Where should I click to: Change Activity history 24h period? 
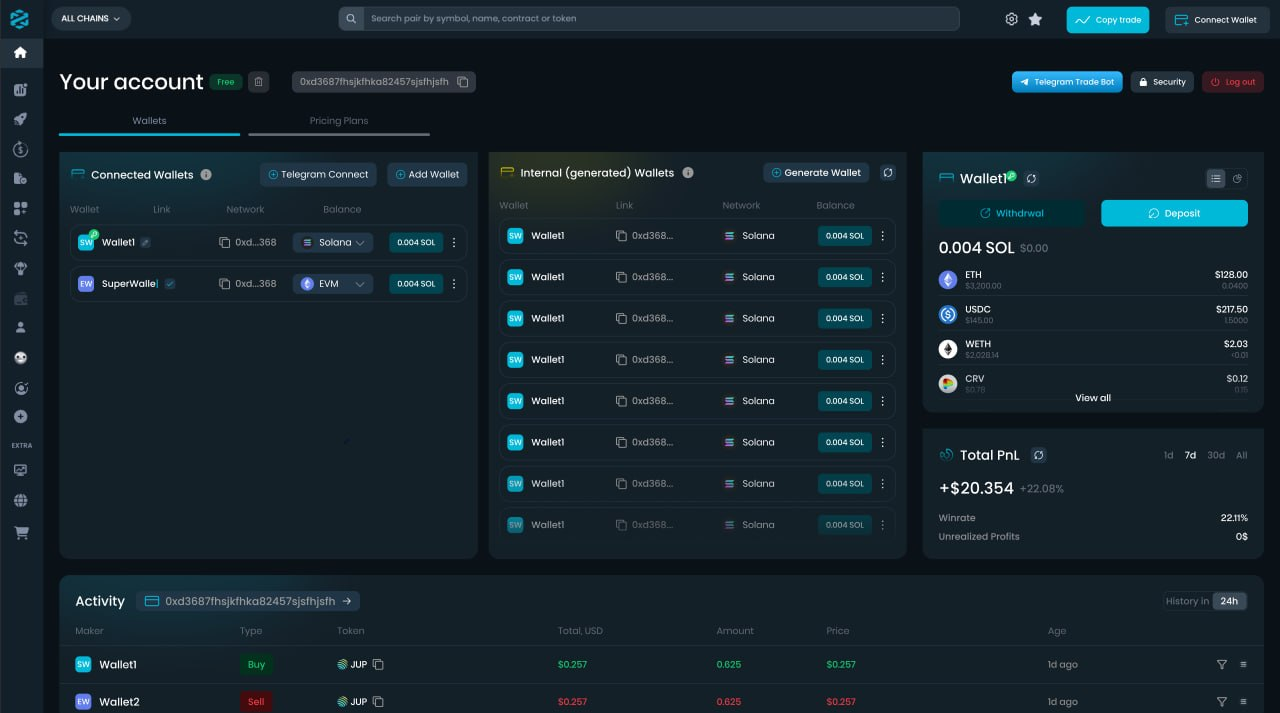pyautogui.click(x=1229, y=601)
